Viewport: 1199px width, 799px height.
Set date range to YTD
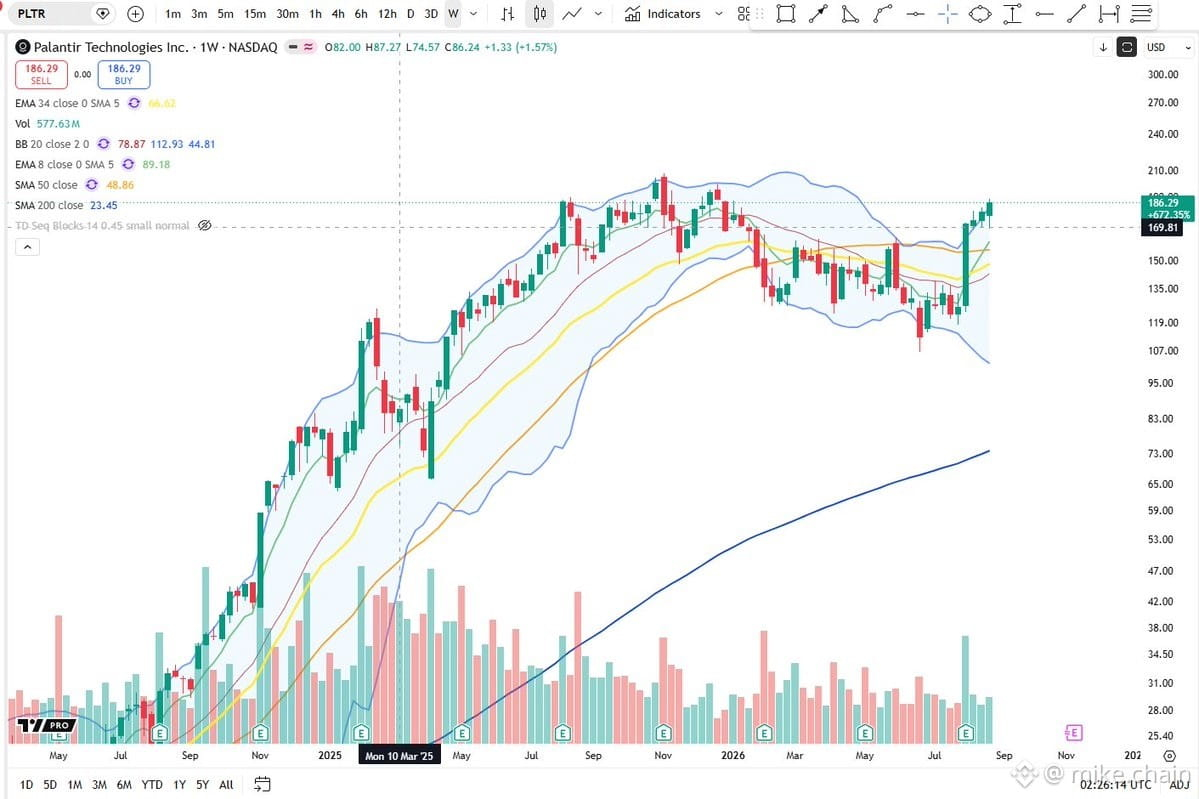(152, 784)
